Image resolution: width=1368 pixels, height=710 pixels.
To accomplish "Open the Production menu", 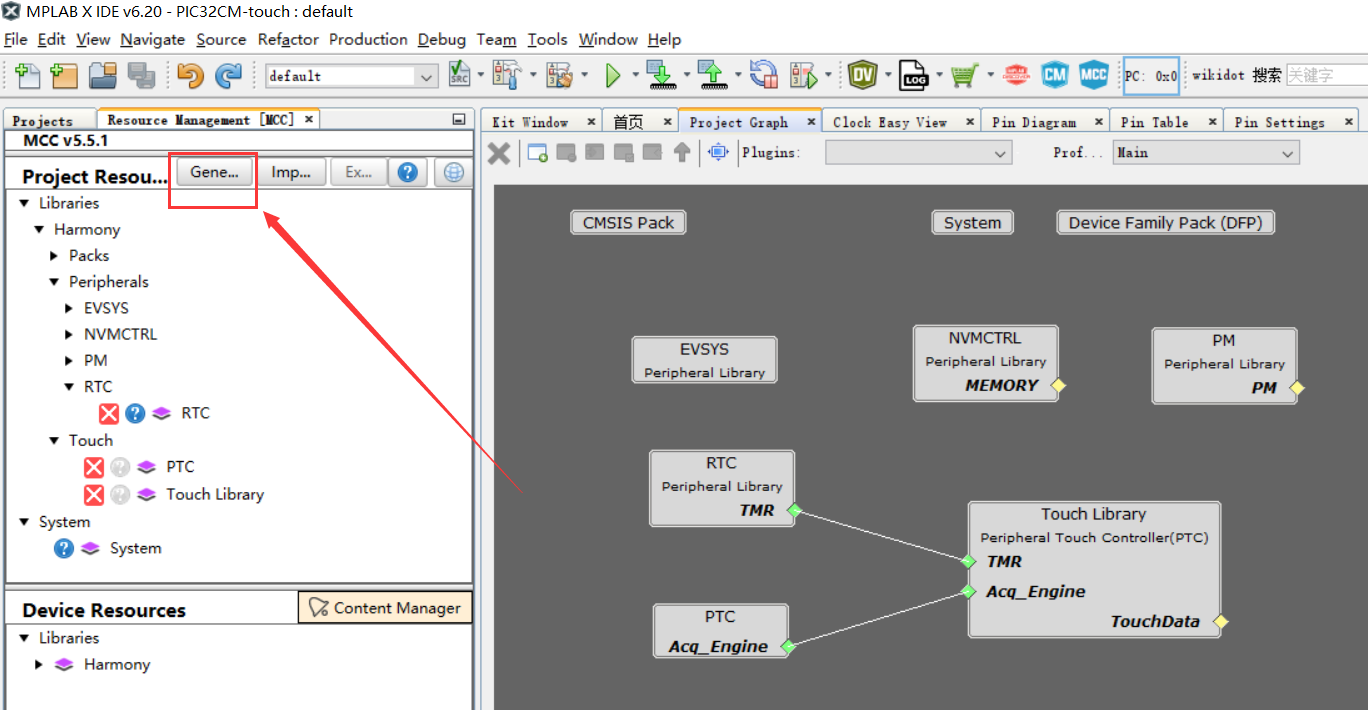I will coord(368,39).
